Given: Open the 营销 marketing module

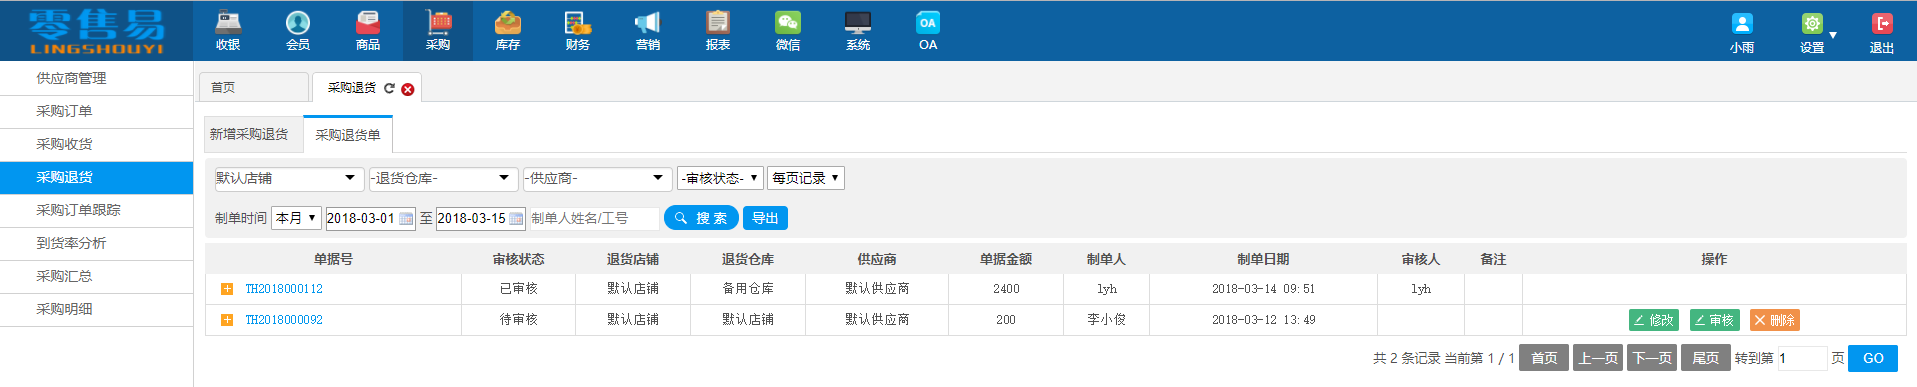Looking at the screenshot, I should coord(648,30).
